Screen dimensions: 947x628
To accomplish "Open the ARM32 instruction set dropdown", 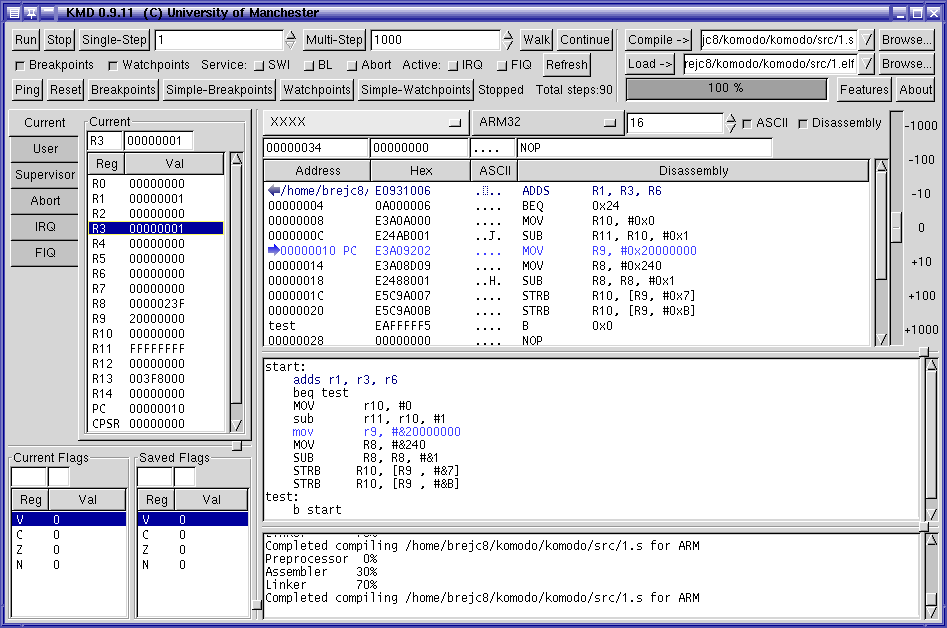I will pos(546,122).
